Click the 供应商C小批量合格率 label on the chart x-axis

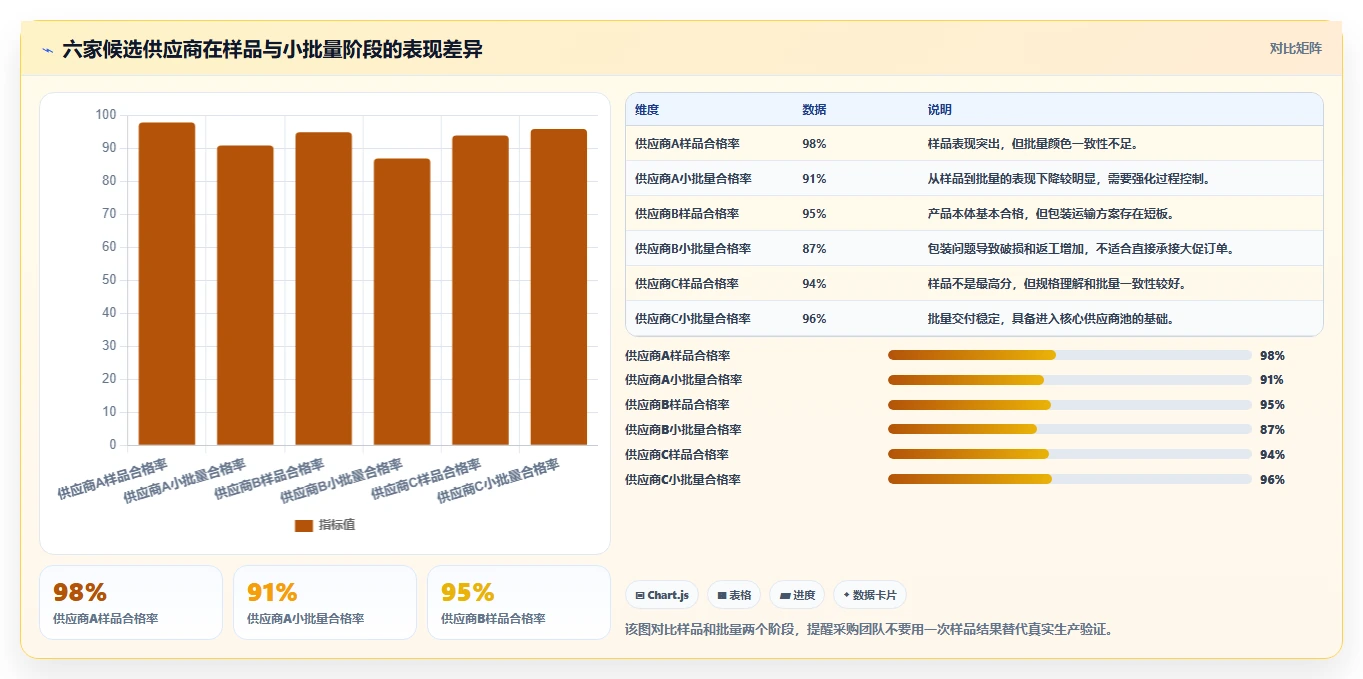(497, 480)
